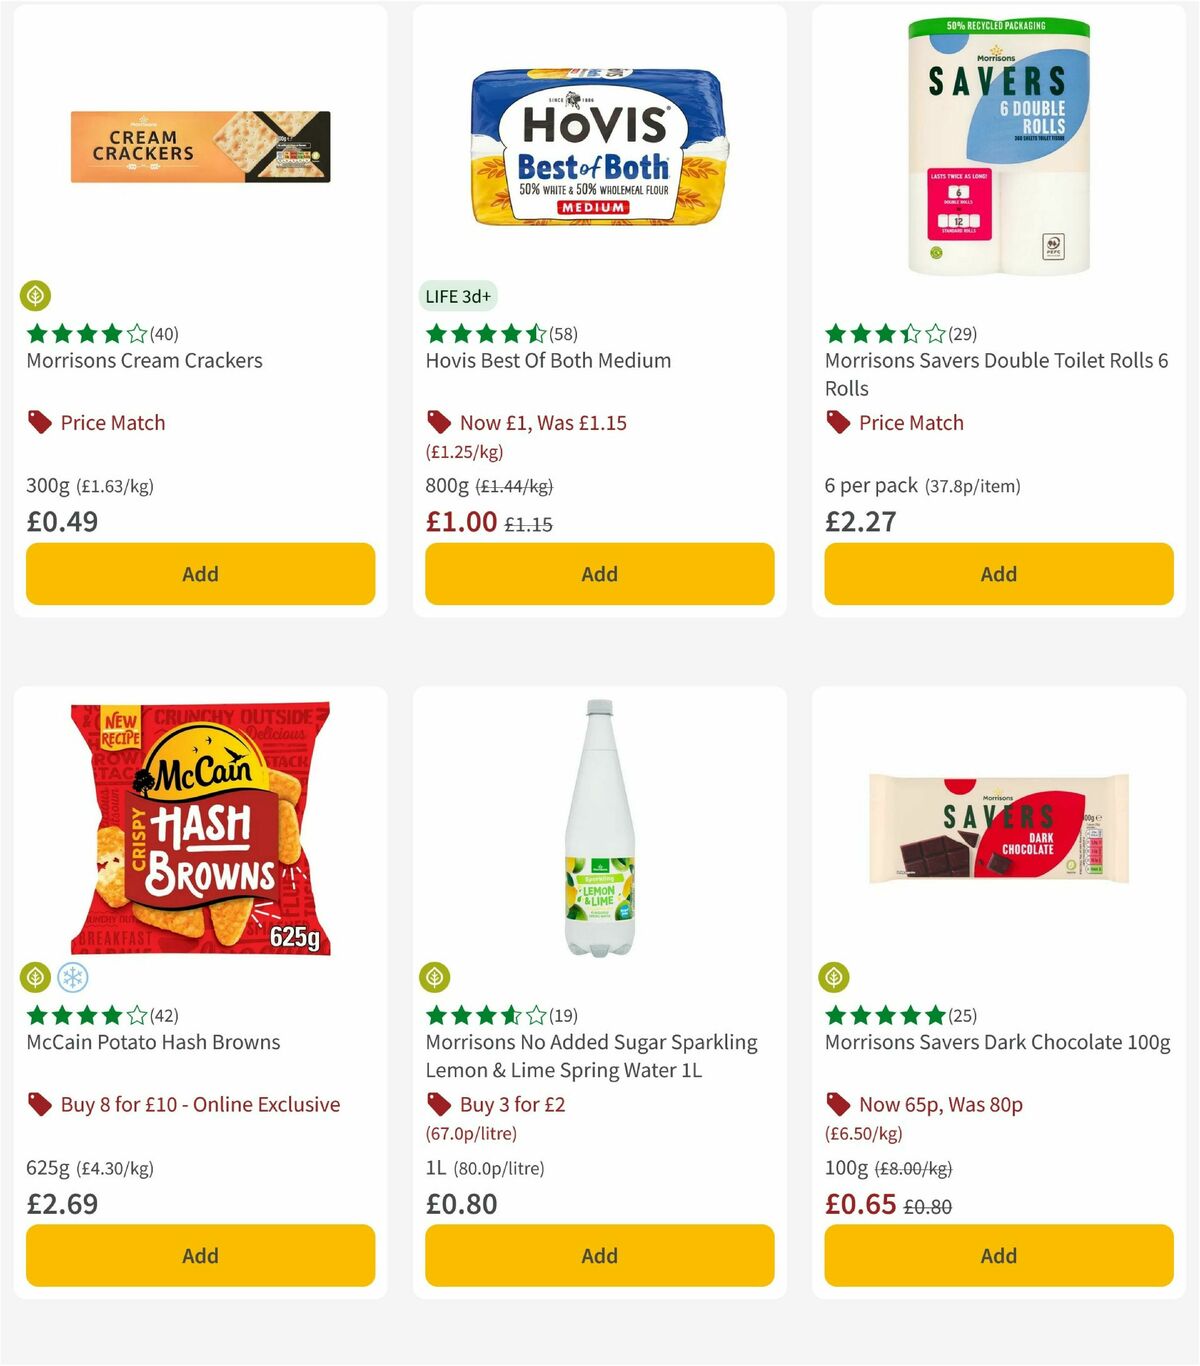Open Morrisons Savers Double Toilet Rolls product page
1200x1366 pixels.
click(997, 374)
